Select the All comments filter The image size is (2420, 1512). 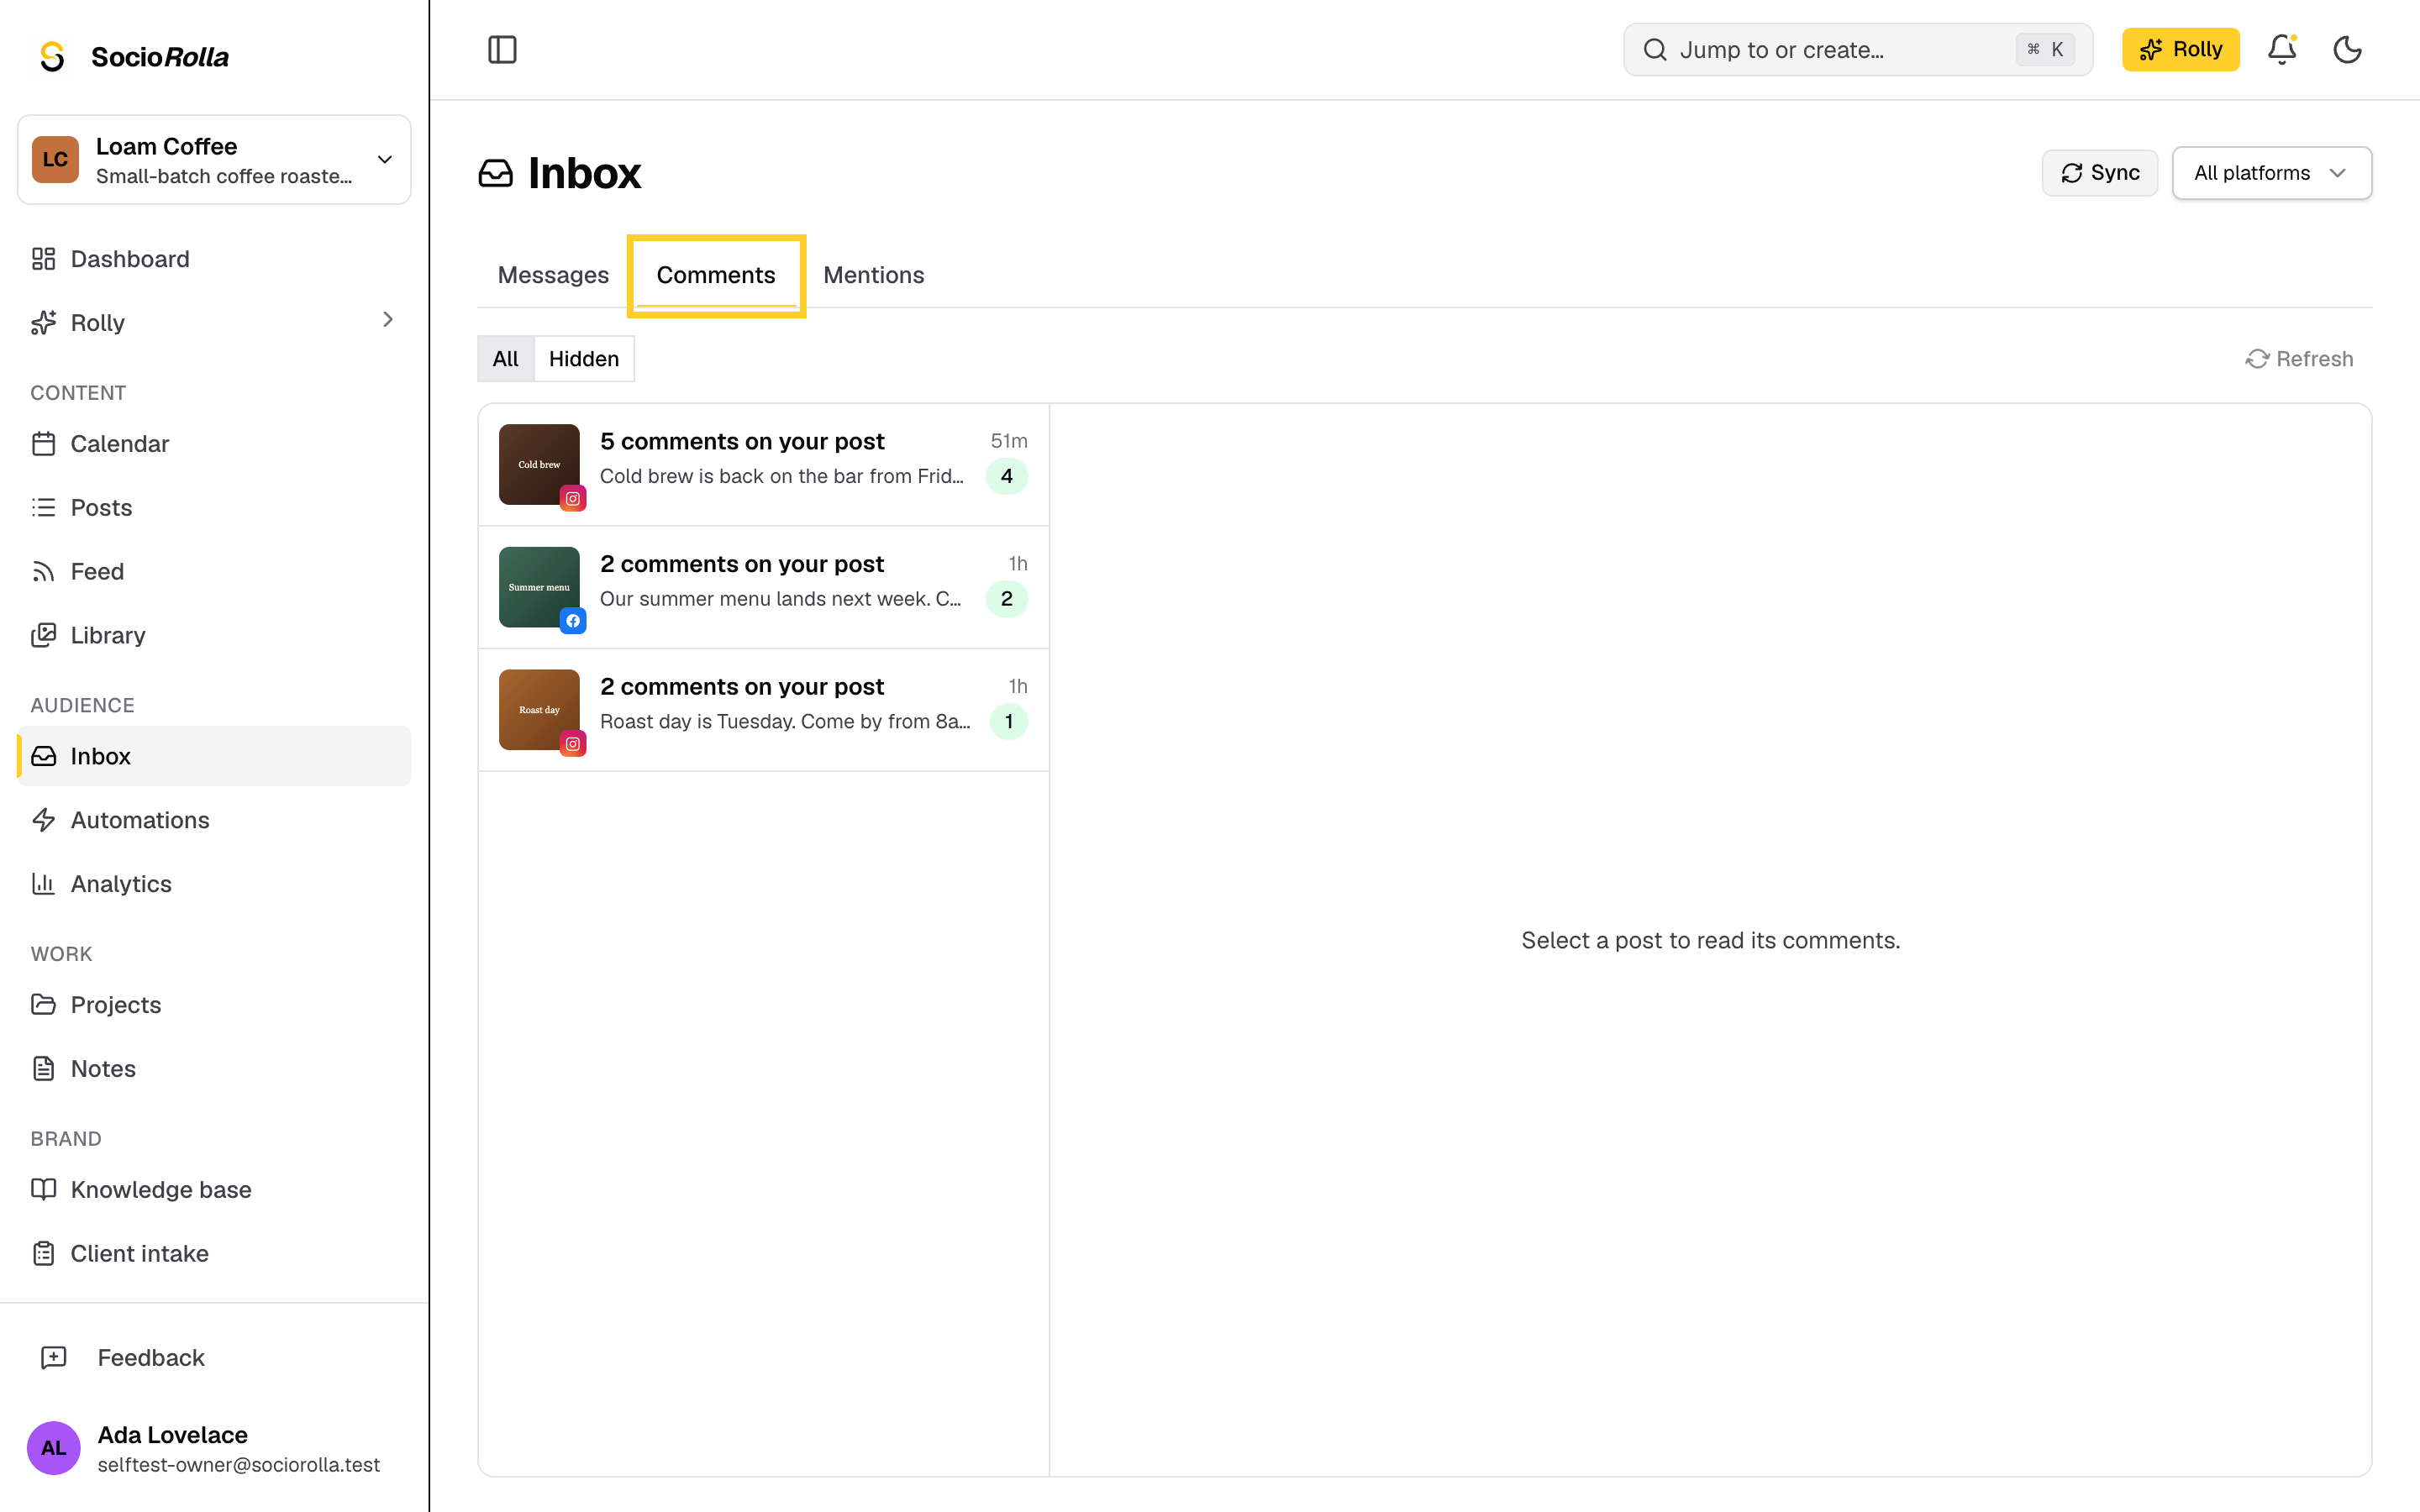[x=506, y=359]
